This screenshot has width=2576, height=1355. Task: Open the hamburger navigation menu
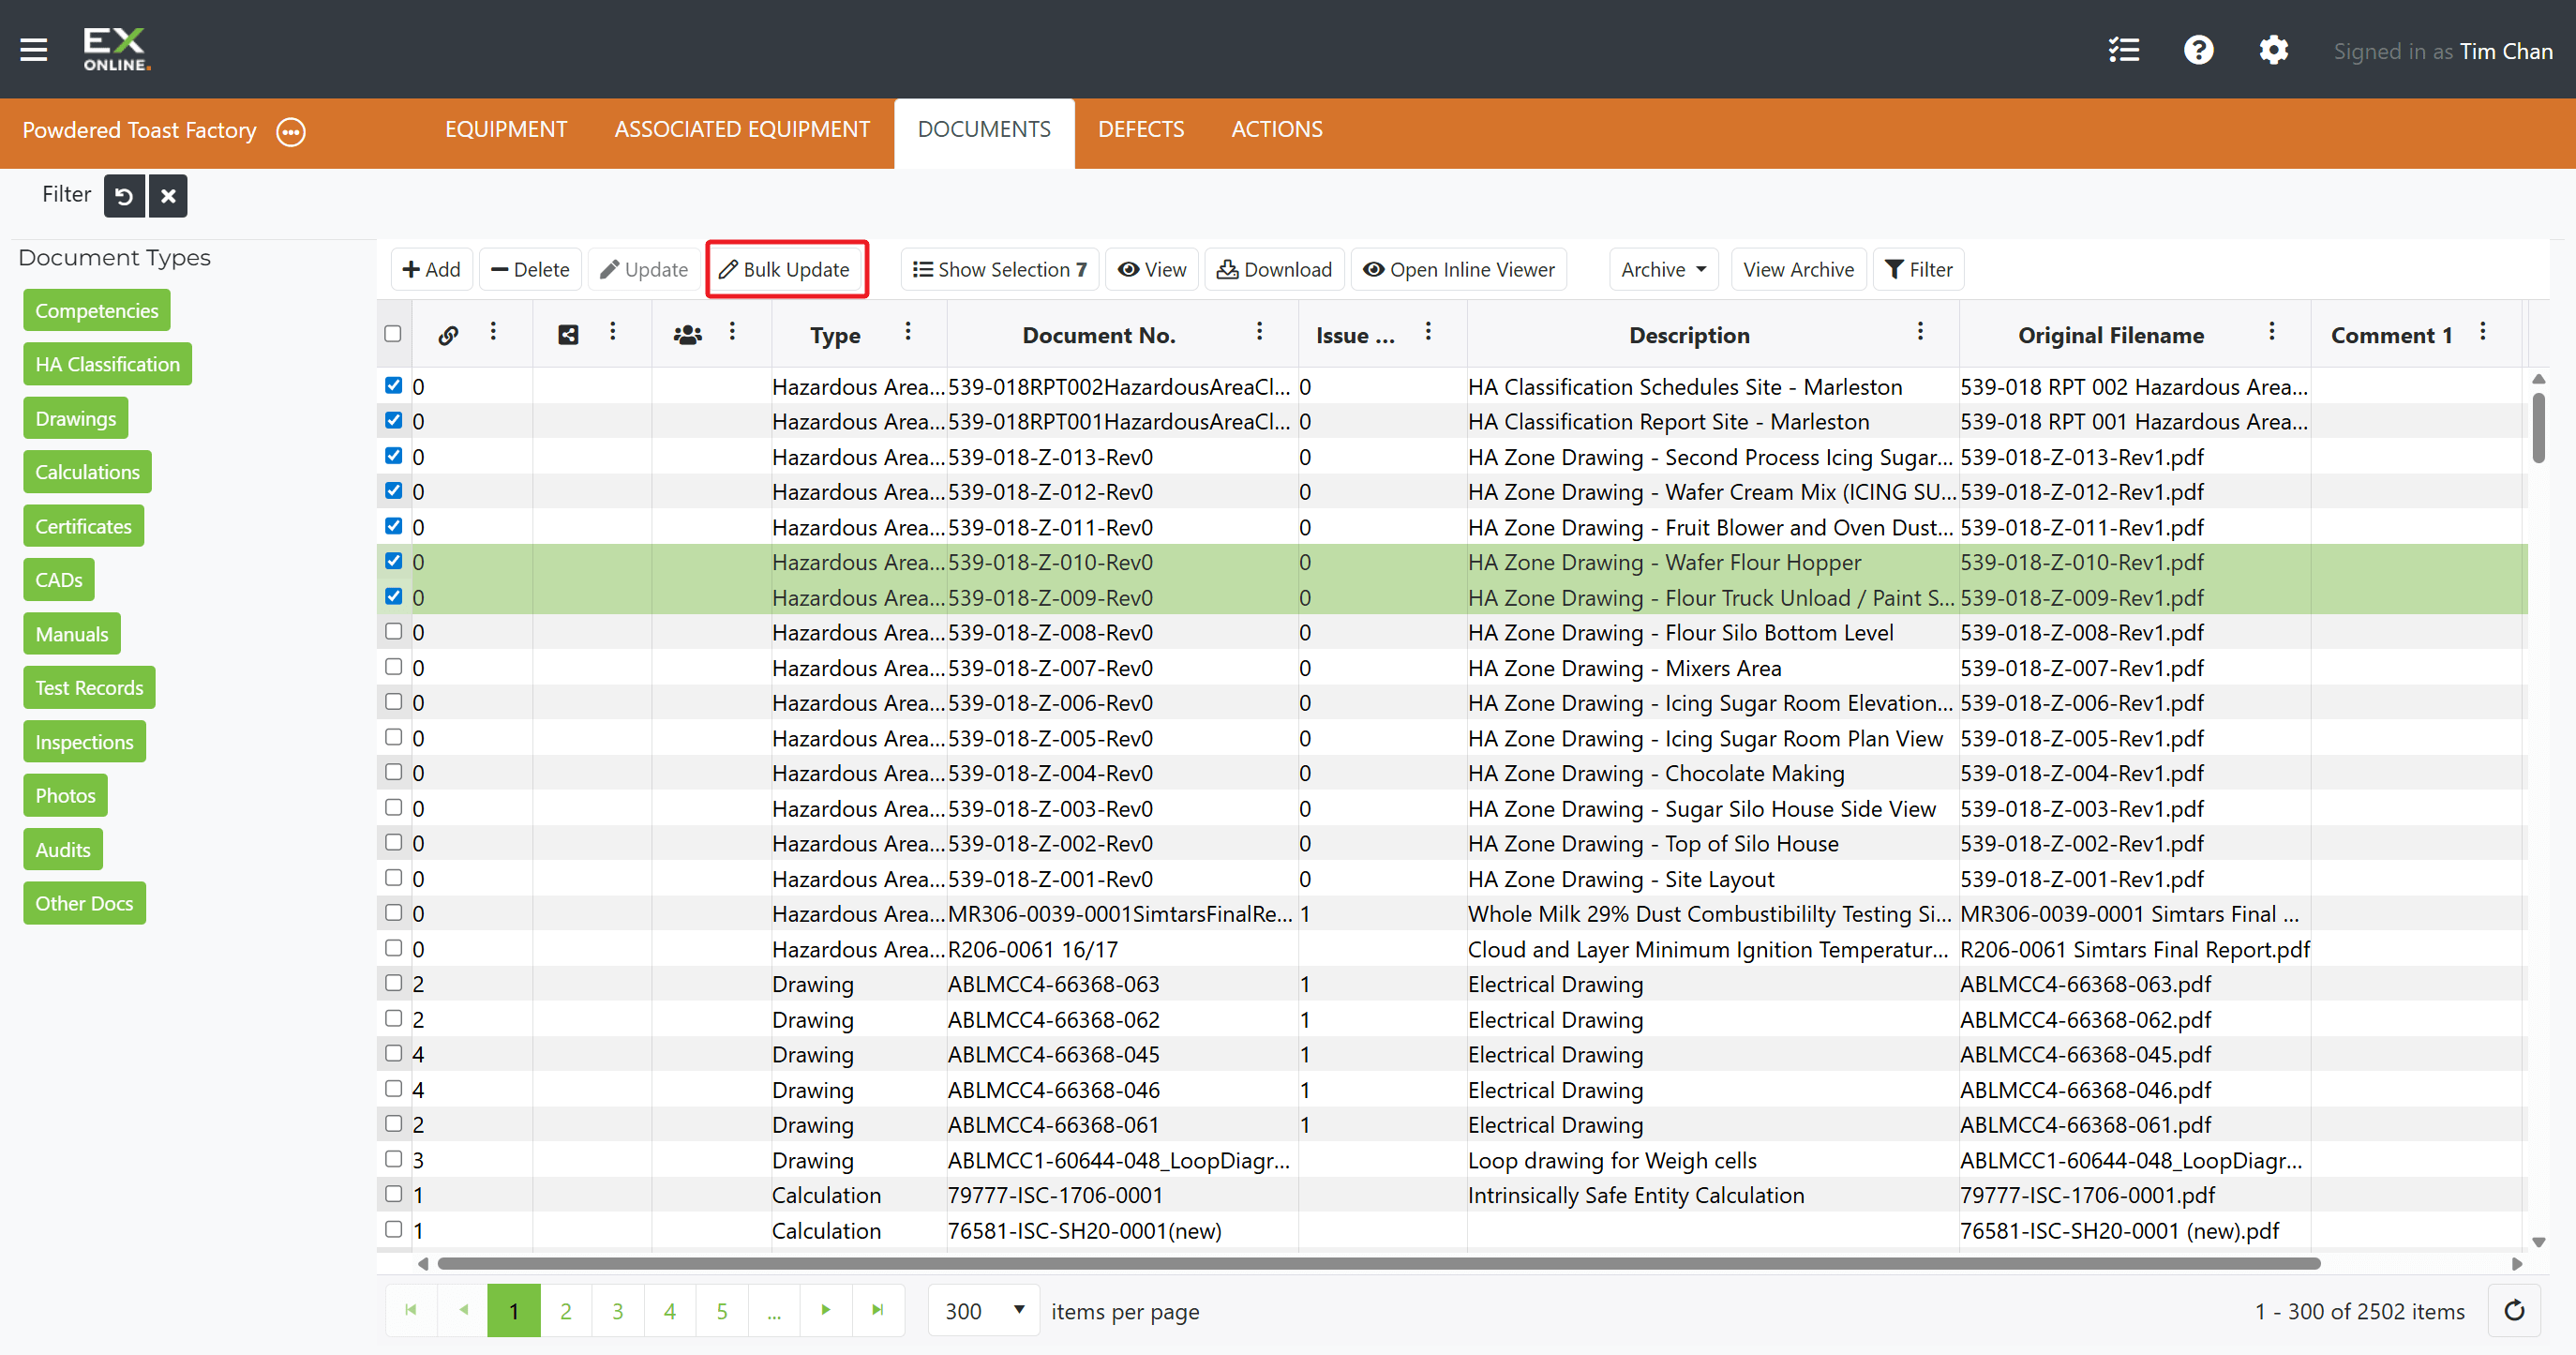click(34, 50)
